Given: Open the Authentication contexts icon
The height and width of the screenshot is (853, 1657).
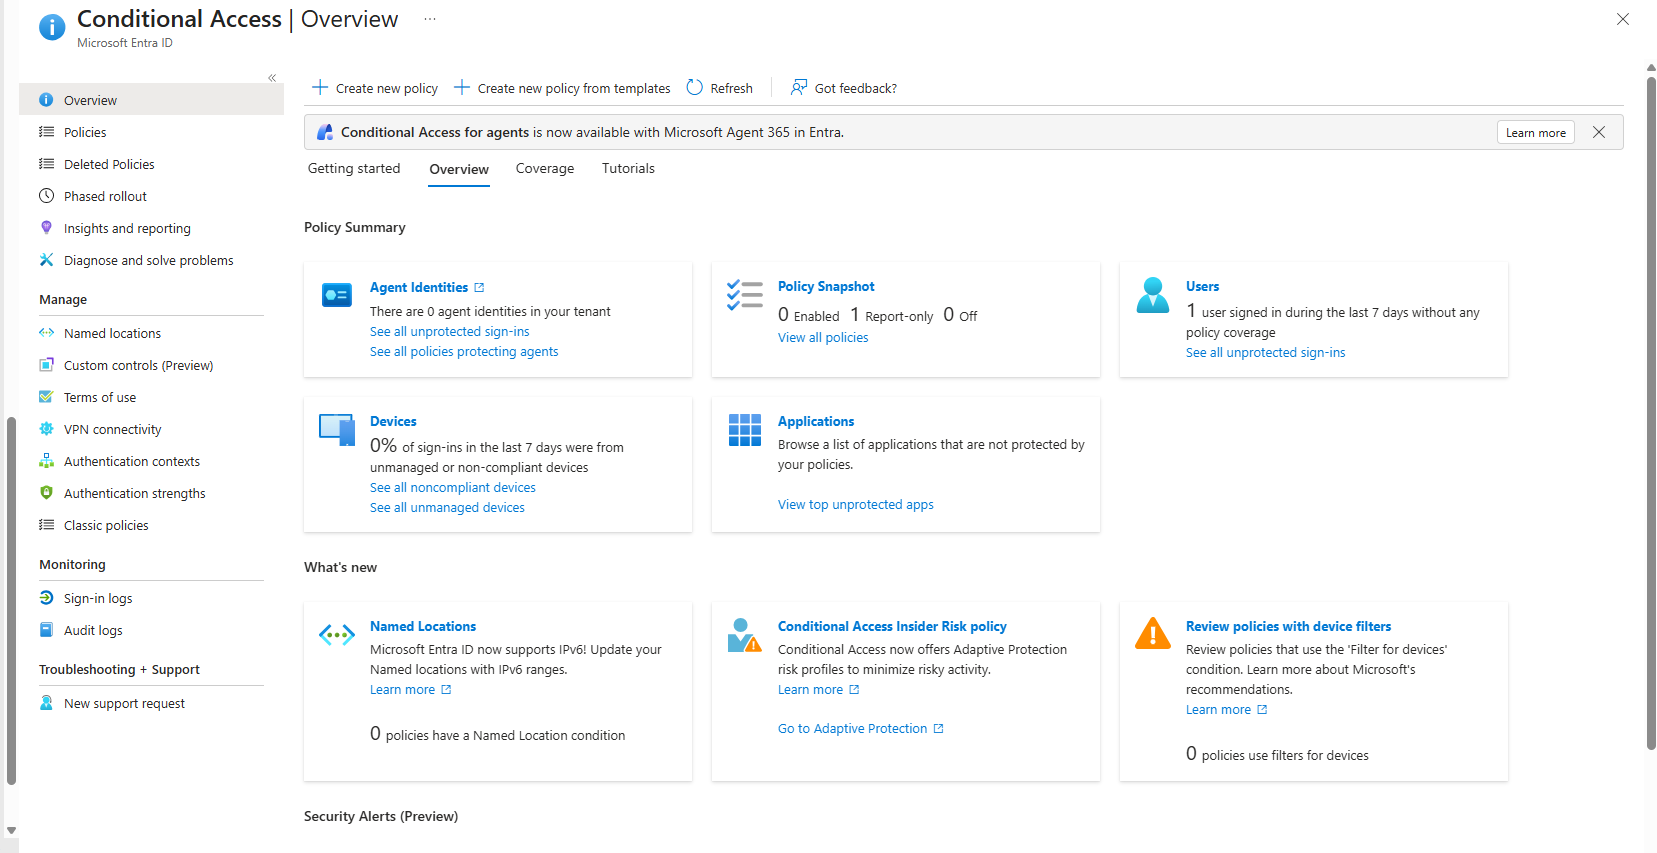Looking at the screenshot, I should point(46,461).
